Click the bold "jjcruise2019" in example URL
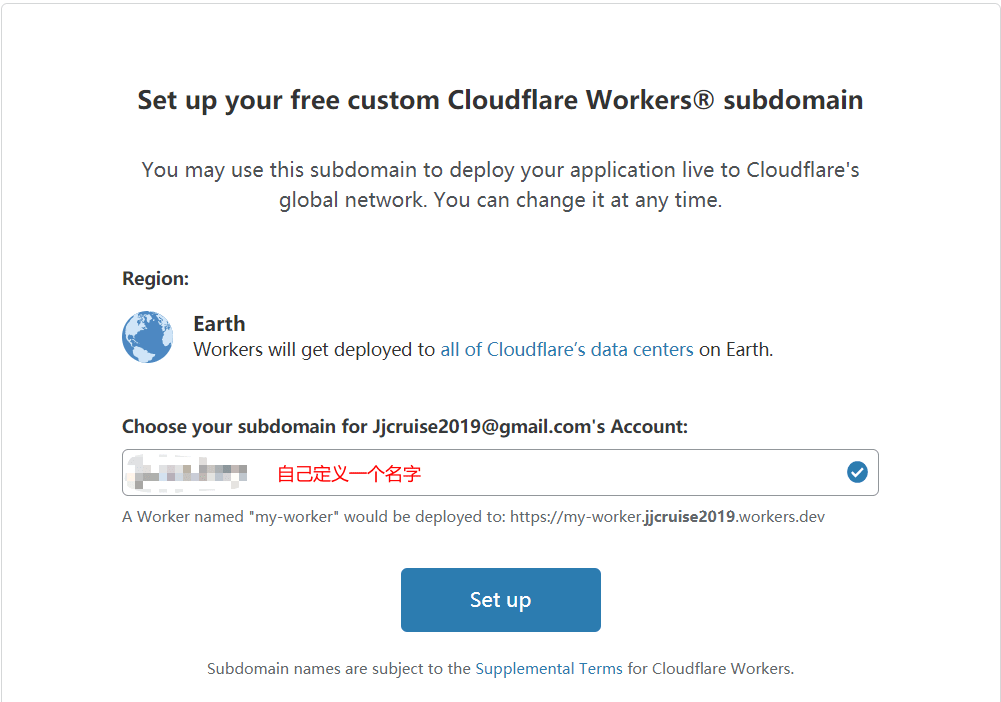The image size is (1001, 702). pyautogui.click(x=690, y=517)
